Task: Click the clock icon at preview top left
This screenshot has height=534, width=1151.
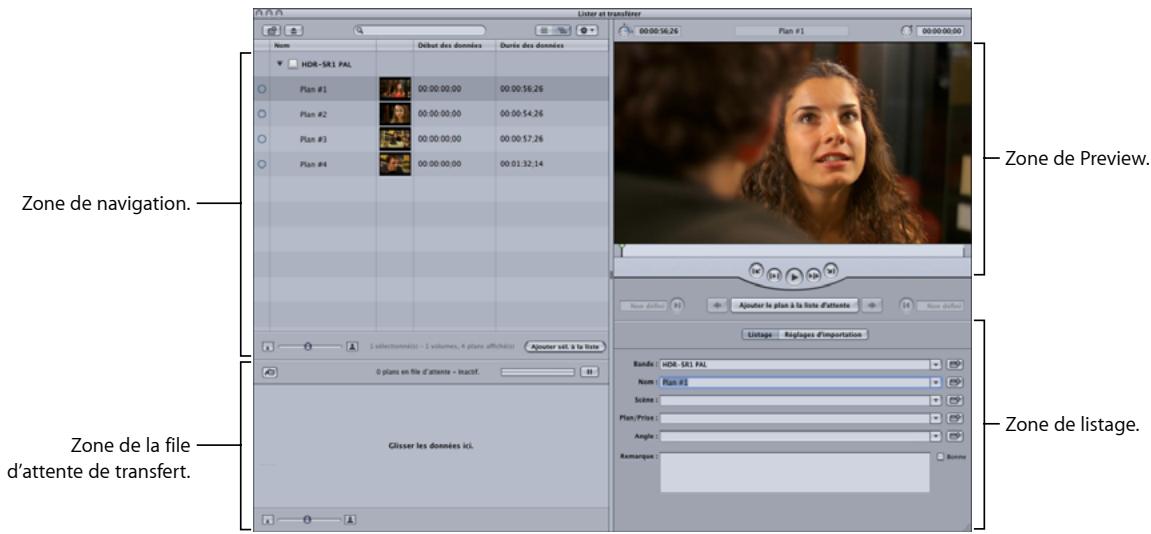Action: (x=625, y=31)
